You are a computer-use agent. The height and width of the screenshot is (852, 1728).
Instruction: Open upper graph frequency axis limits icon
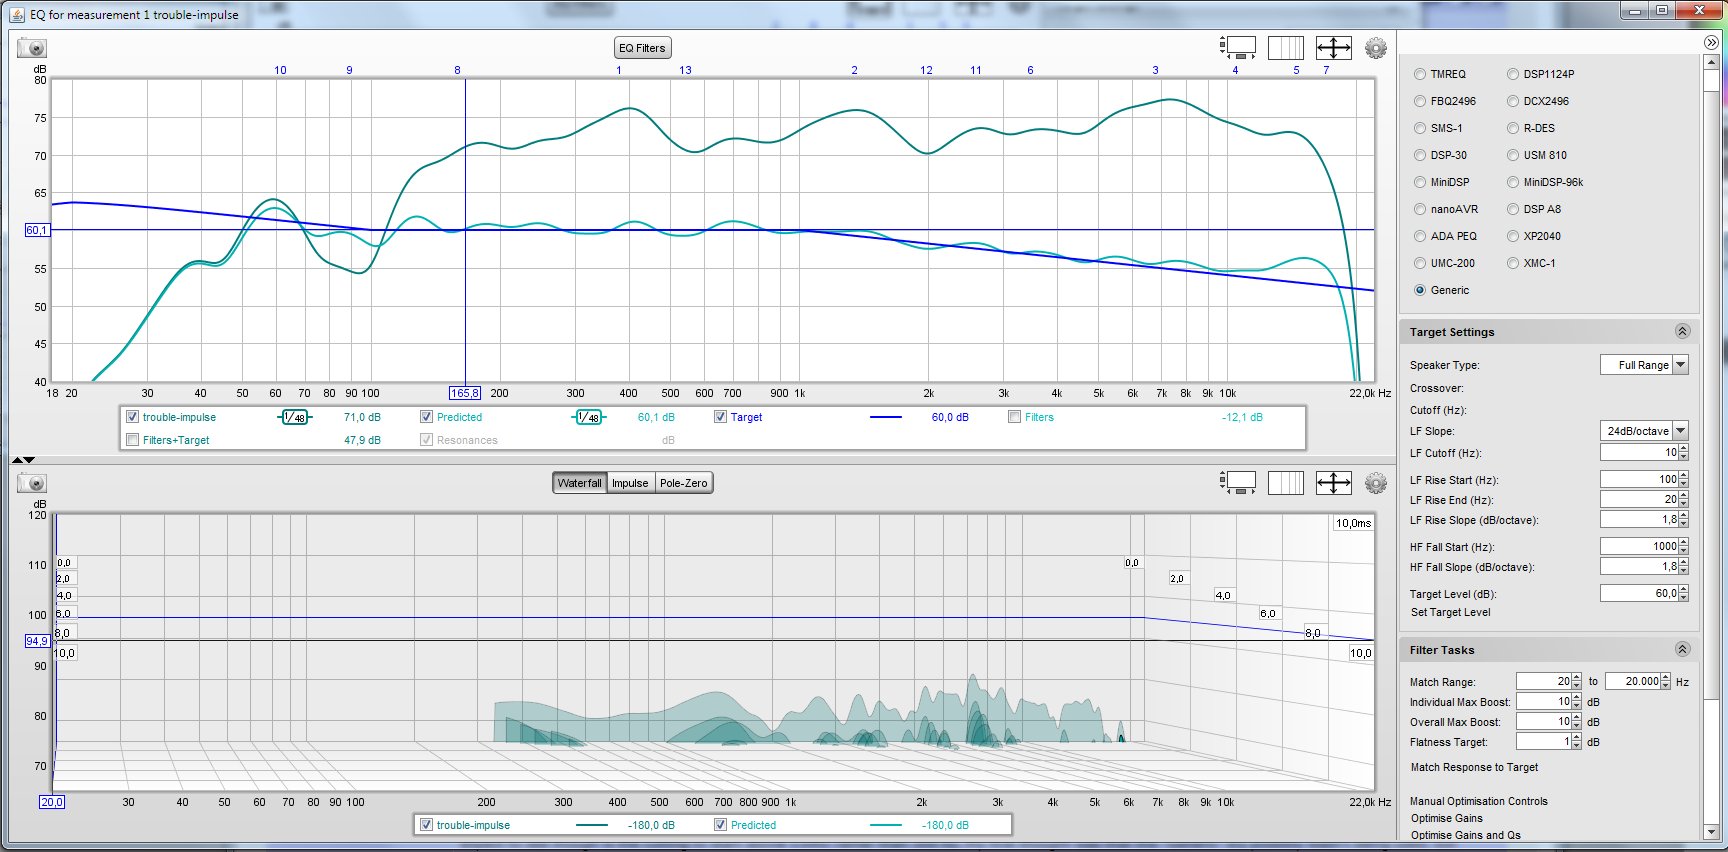pyautogui.click(x=1286, y=47)
